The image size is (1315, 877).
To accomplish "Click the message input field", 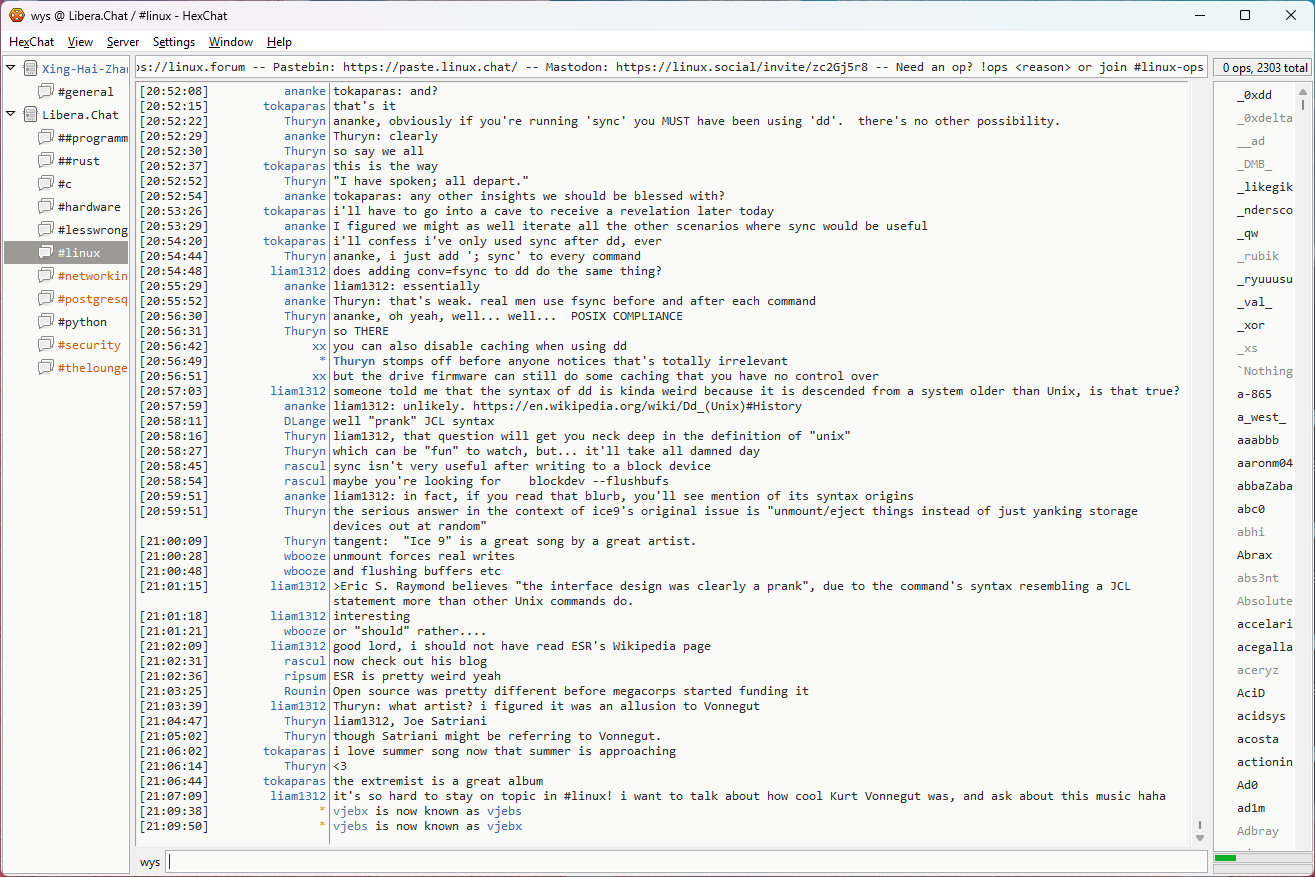I will (x=686, y=862).
